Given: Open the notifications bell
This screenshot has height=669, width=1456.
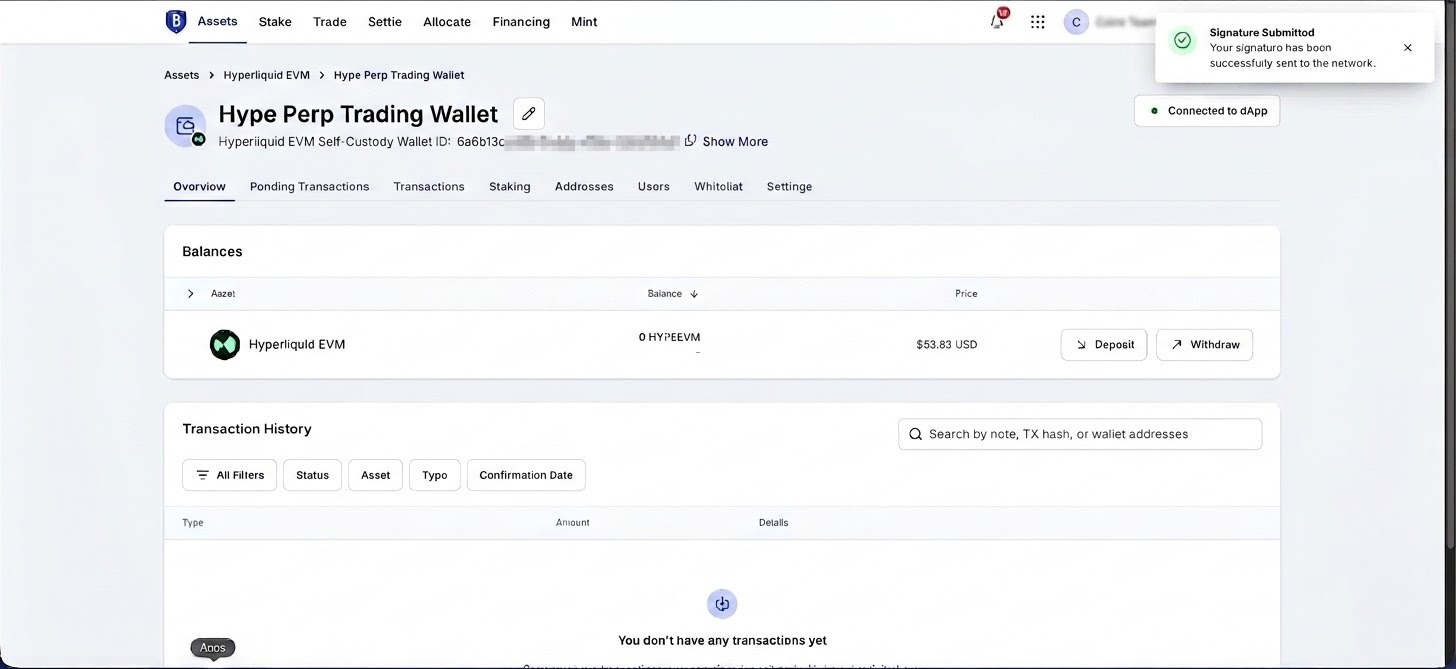Looking at the screenshot, I should 998,21.
